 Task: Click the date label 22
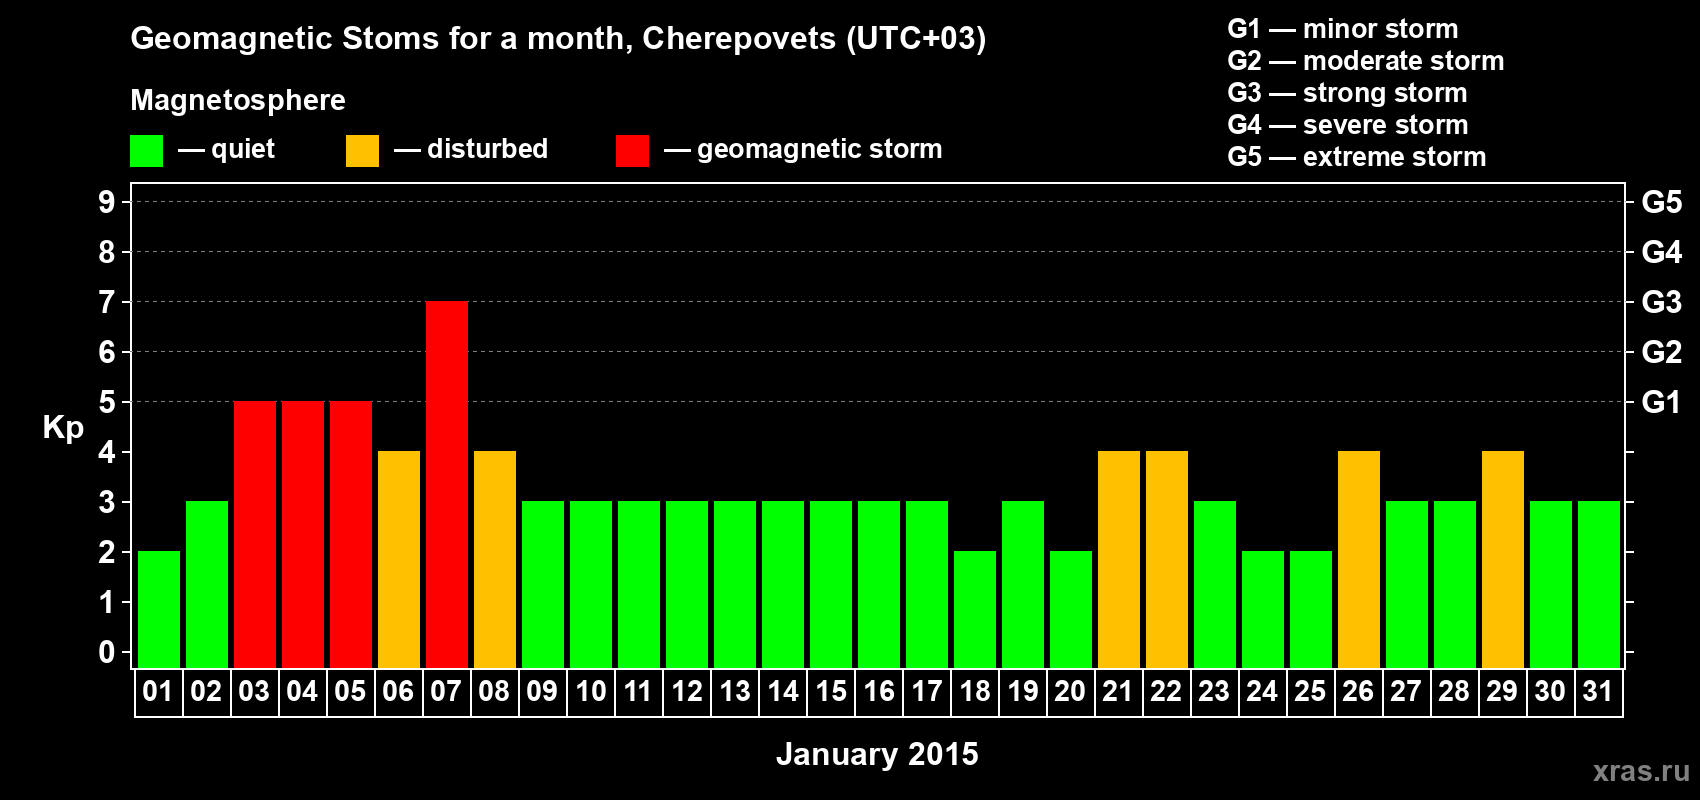[1166, 692]
